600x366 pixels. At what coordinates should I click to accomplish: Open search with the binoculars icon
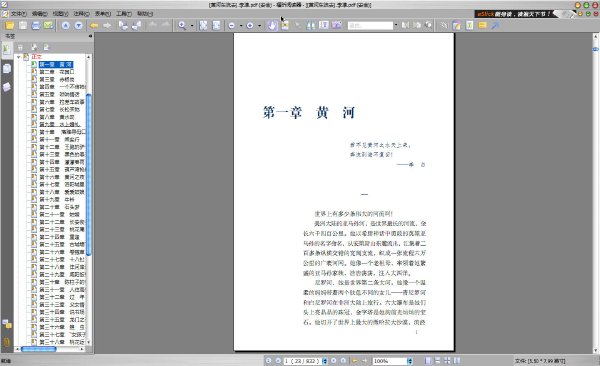point(311,26)
